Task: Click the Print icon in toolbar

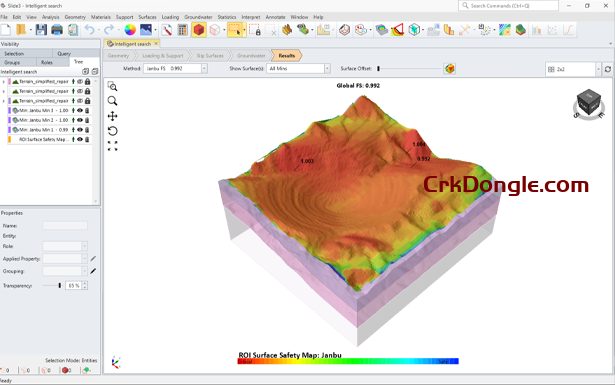Action: point(57,30)
